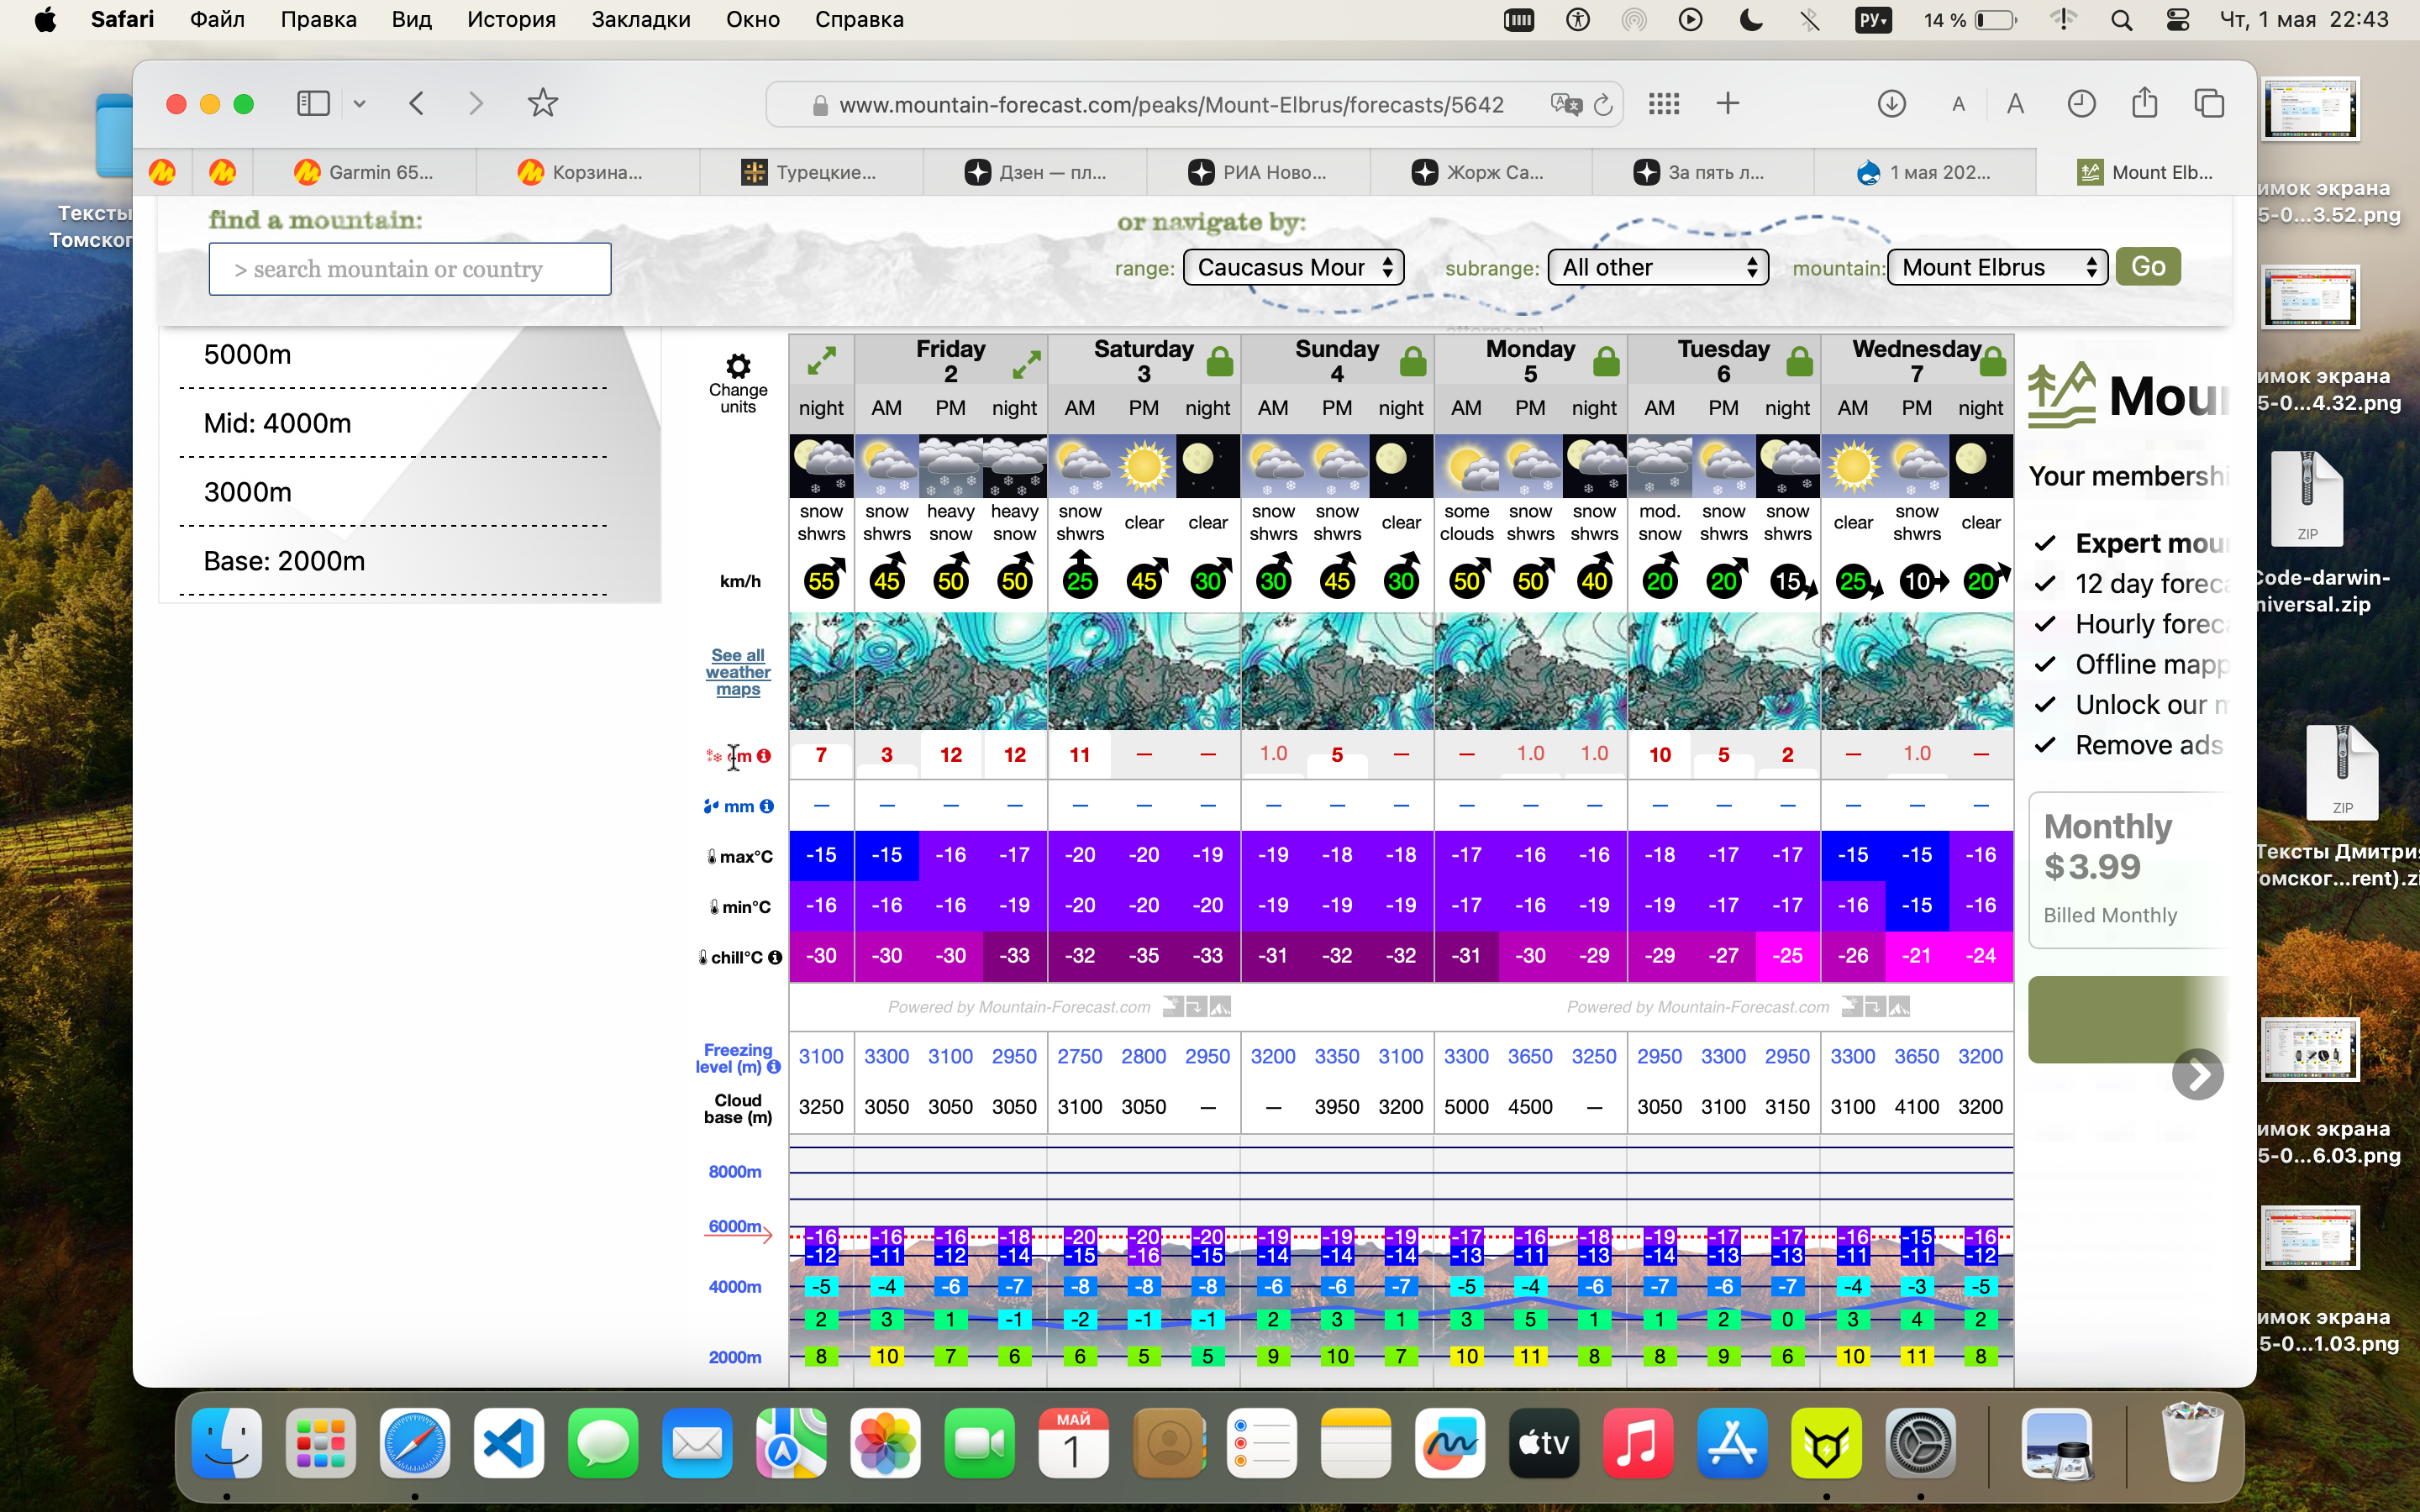This screenshot has height=1512, width=2420.
Task: Click the green lock on Tuesday 6
Action: 1799,361
